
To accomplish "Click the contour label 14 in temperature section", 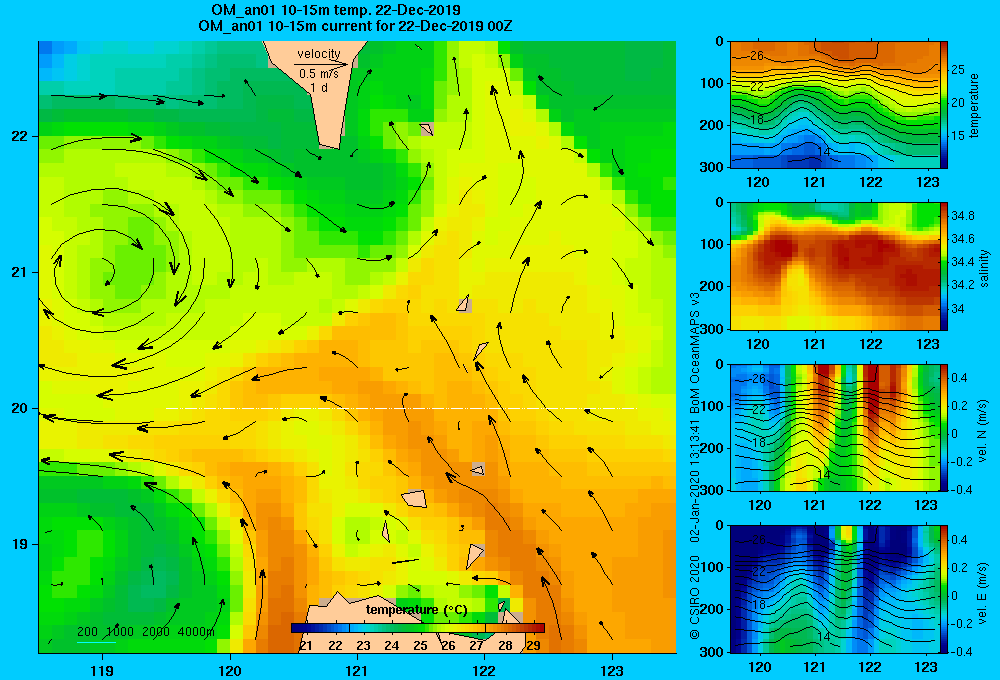I will 823,152.
